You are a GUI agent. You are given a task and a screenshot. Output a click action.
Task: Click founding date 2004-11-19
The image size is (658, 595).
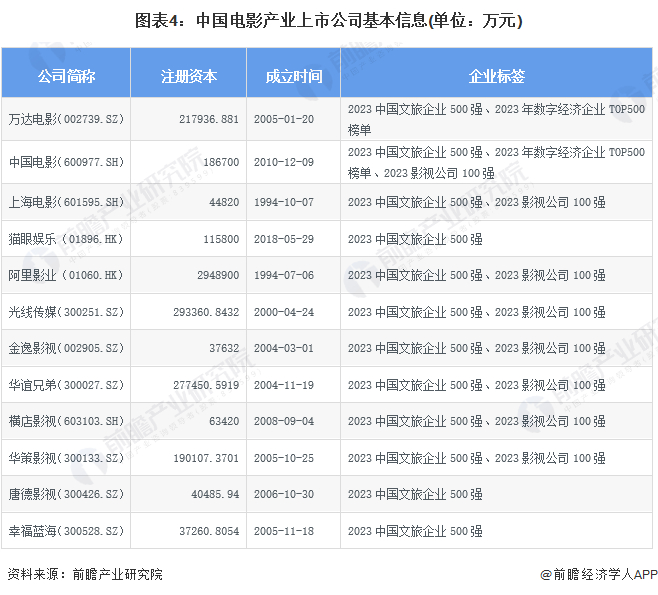pyautogui.click(x=284, y=385)
